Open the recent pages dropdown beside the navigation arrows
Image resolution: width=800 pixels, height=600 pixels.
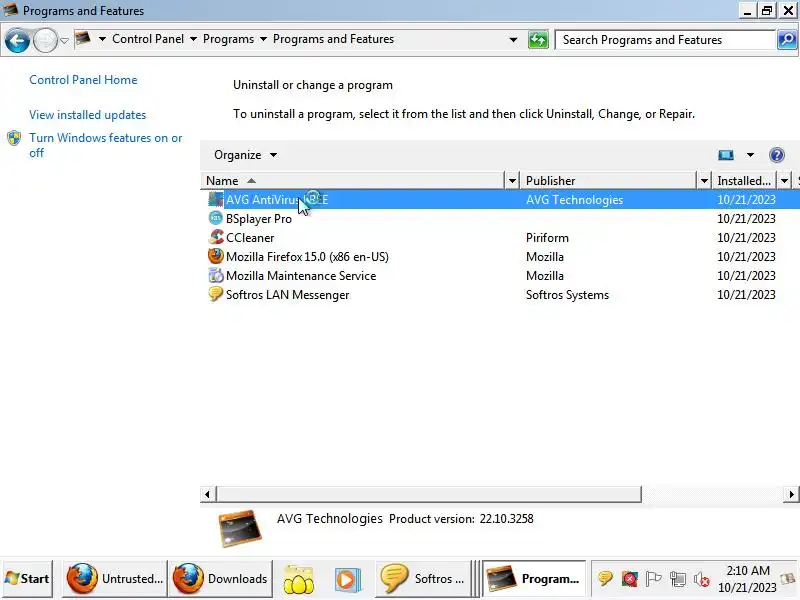pos(64,40)
